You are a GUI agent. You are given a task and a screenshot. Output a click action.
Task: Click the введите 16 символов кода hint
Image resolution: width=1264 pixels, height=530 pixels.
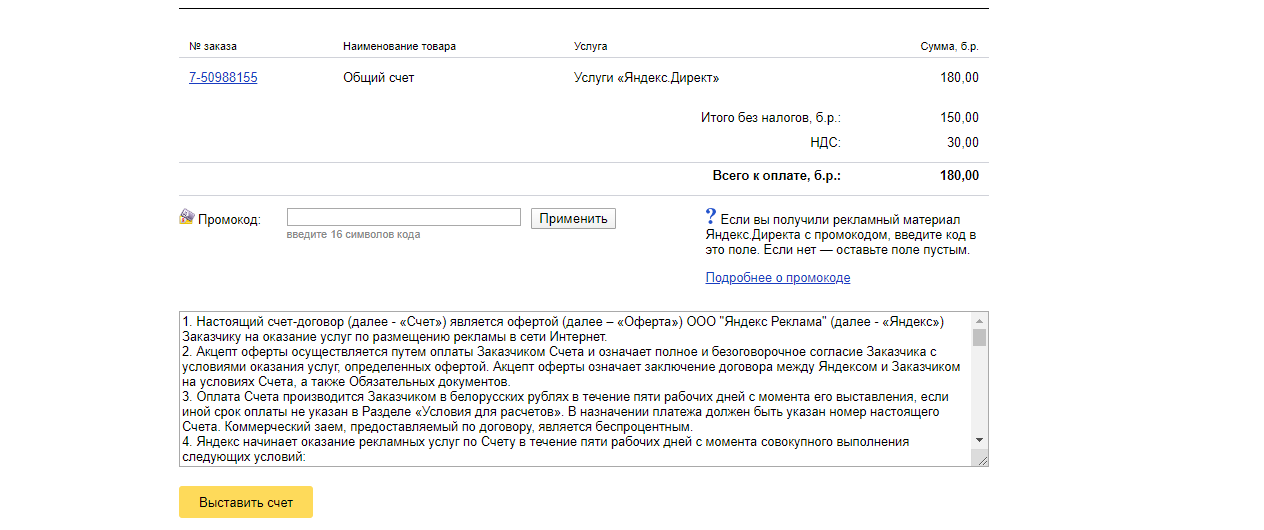(353, 234)
